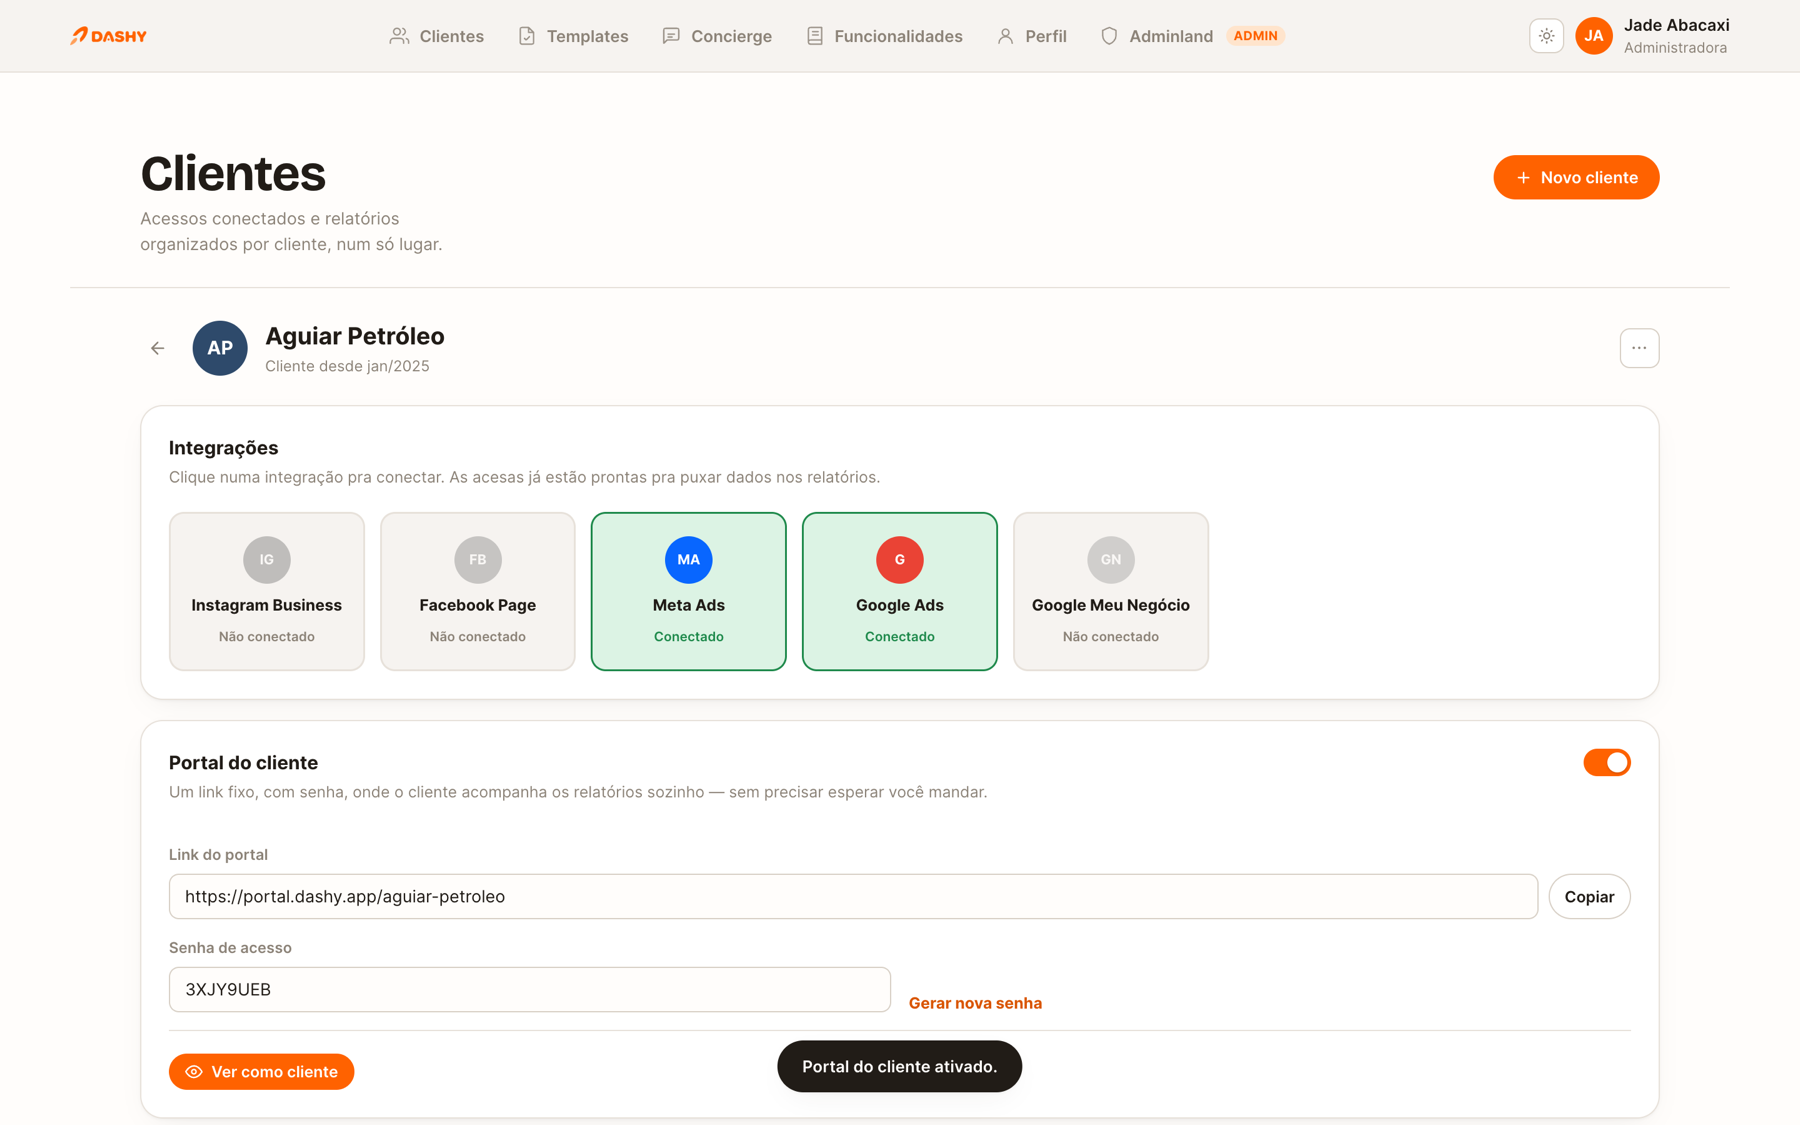1800x1125 pixels.
Task: Dismiss the 'Portal do cliente ativado' toast
Action: tap(899, 1066)
